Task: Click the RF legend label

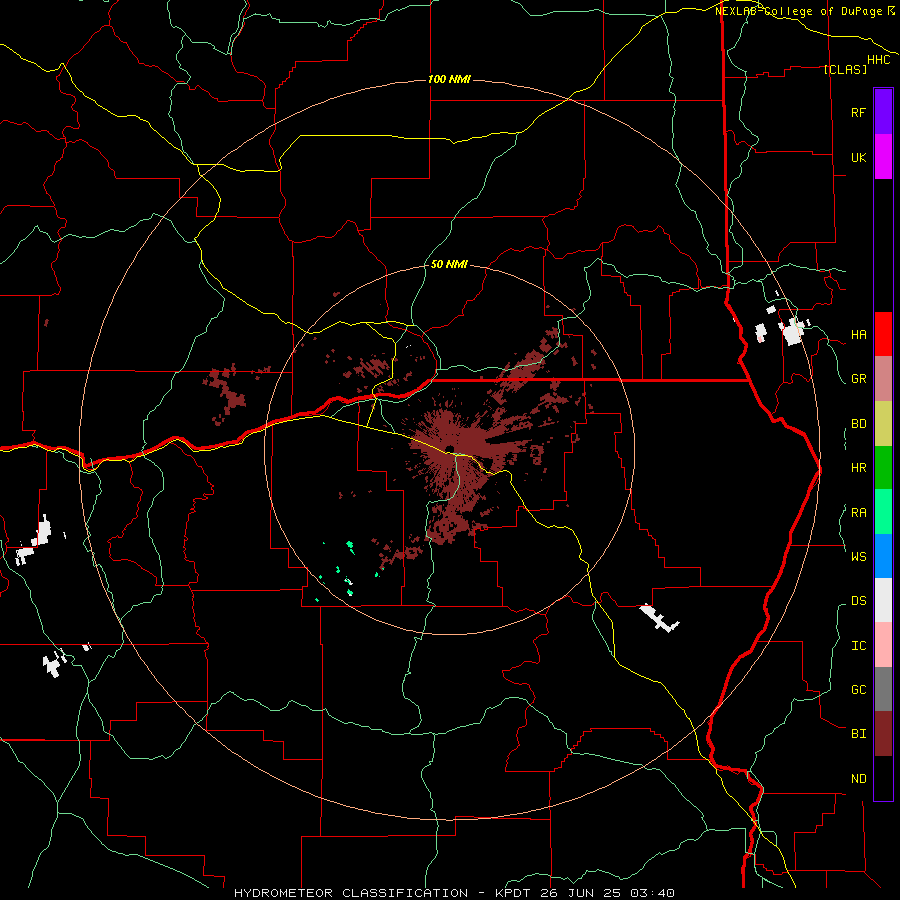Action: 858,112
